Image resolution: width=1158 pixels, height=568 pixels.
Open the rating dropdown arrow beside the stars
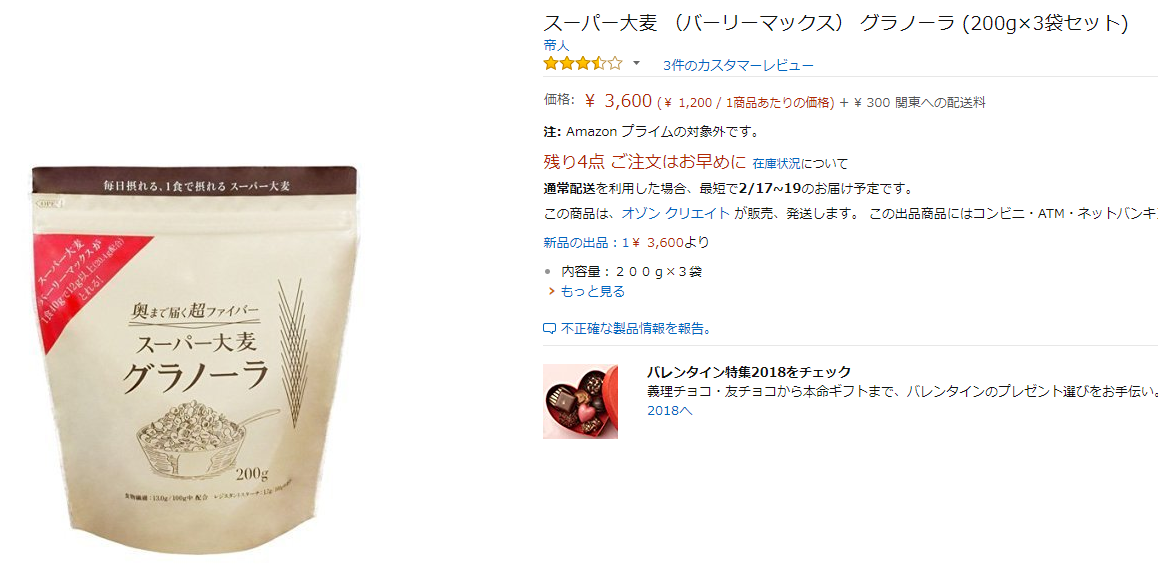[637, 64]
